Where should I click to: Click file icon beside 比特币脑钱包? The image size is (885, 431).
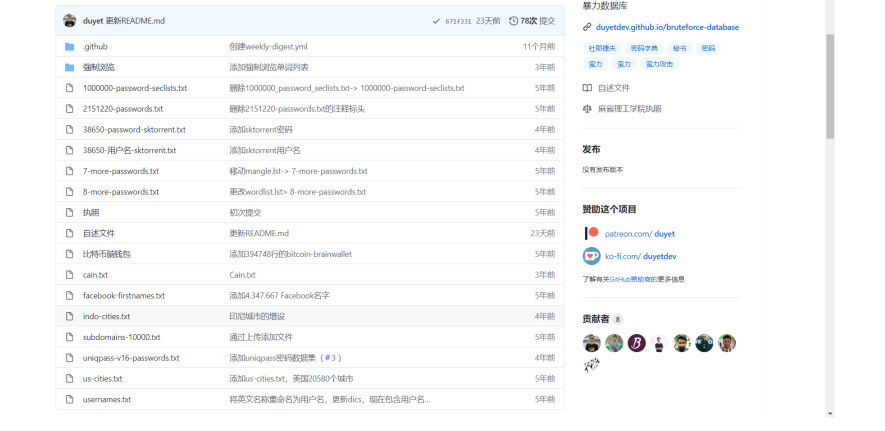click(69, 254)
